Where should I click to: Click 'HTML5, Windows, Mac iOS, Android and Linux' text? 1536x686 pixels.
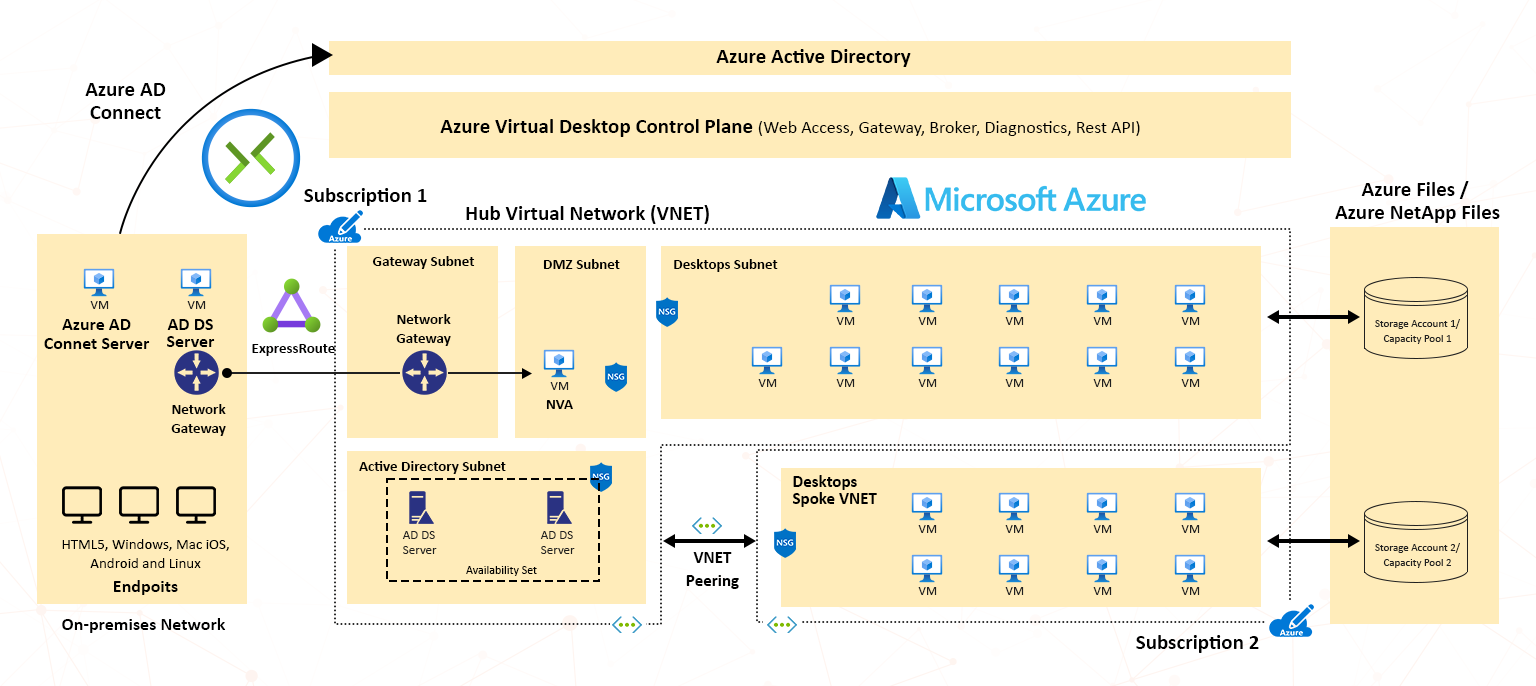(145, 554)
